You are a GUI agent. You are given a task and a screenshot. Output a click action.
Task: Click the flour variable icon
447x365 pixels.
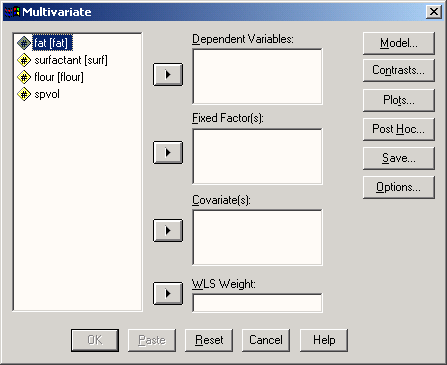click(24, 77)
